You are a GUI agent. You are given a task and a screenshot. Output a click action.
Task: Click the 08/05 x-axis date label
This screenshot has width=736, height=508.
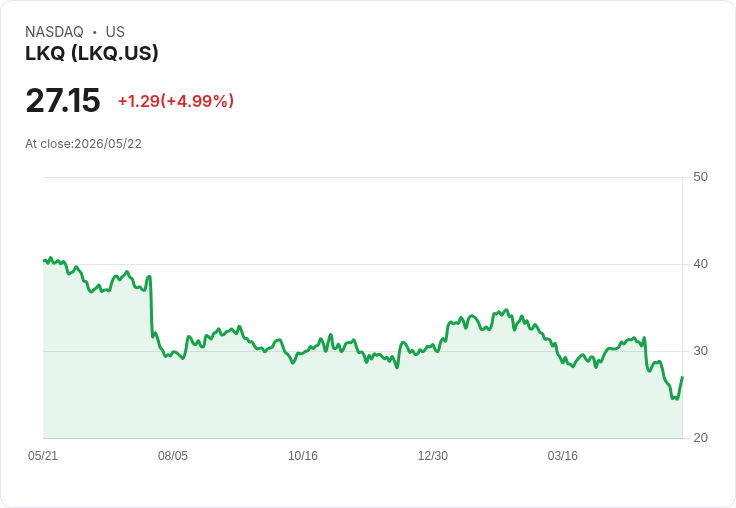click(173, 455)
